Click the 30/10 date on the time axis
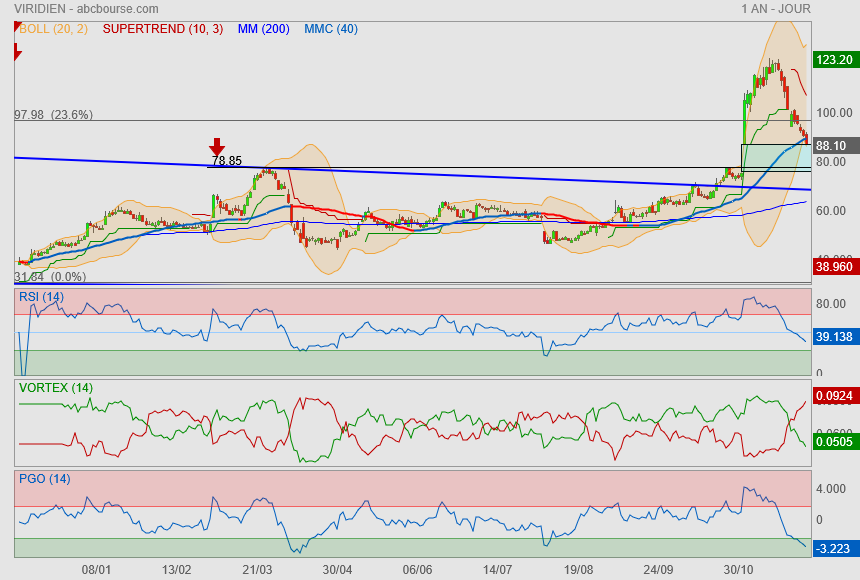This screenshot has height=580, width=860. tap(738, 569)
